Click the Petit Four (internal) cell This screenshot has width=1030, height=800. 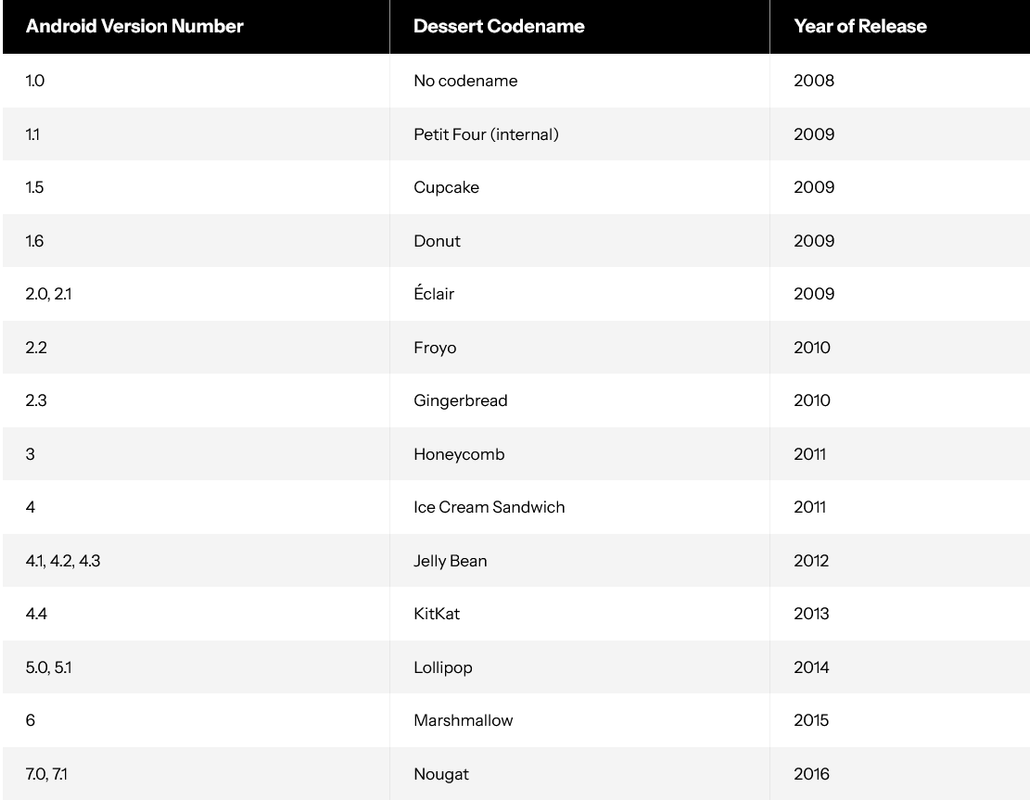[579, 134]
